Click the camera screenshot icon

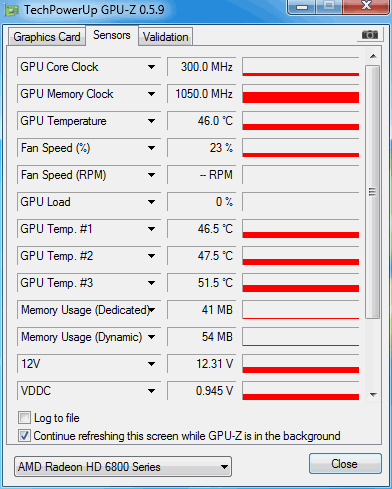[x=370, y=34]
